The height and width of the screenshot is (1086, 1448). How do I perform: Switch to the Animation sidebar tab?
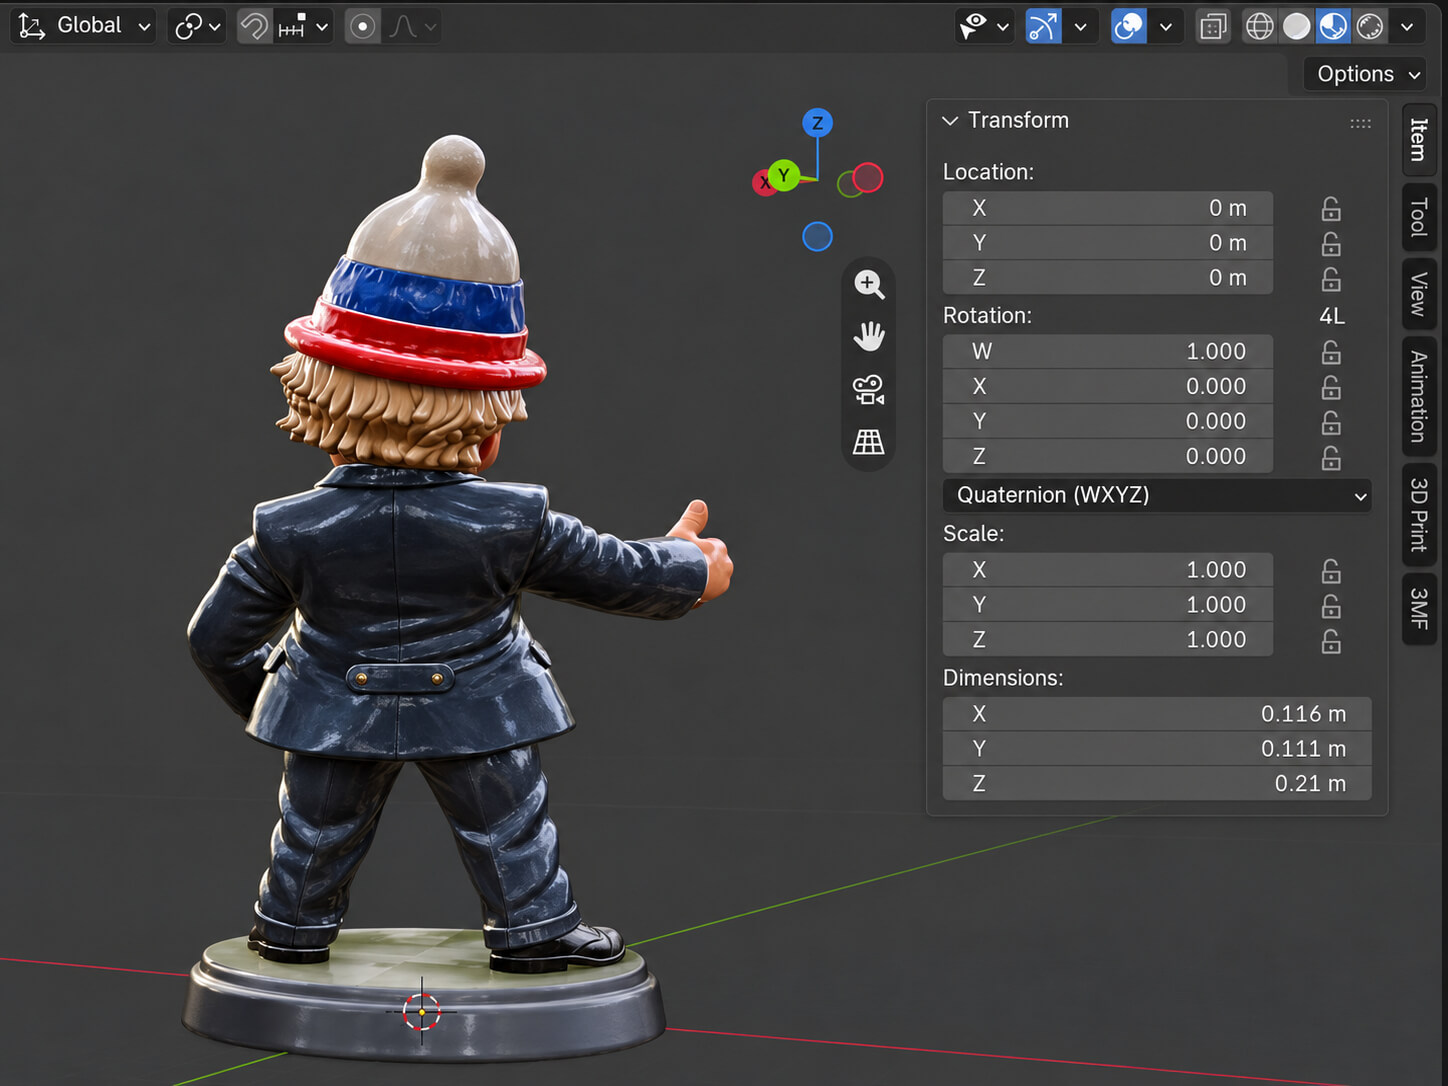coord(1419,396)
